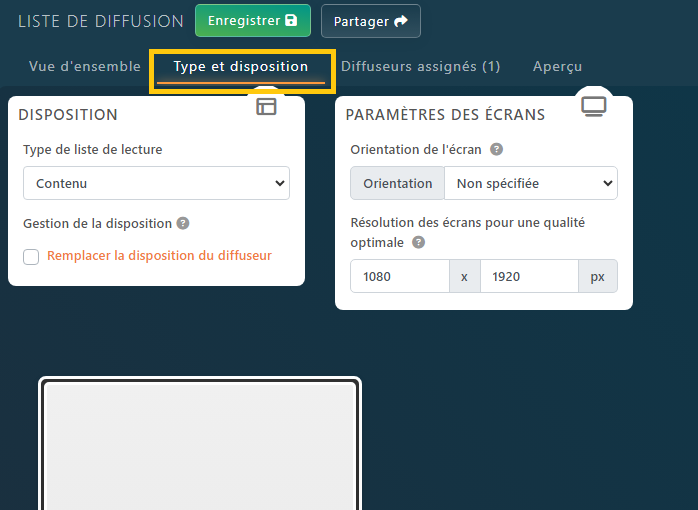Viewport: 698px width, 510px height.
Task: Click the monitor icon above Paramètres des écrans
Action: [x=594, y=106]
